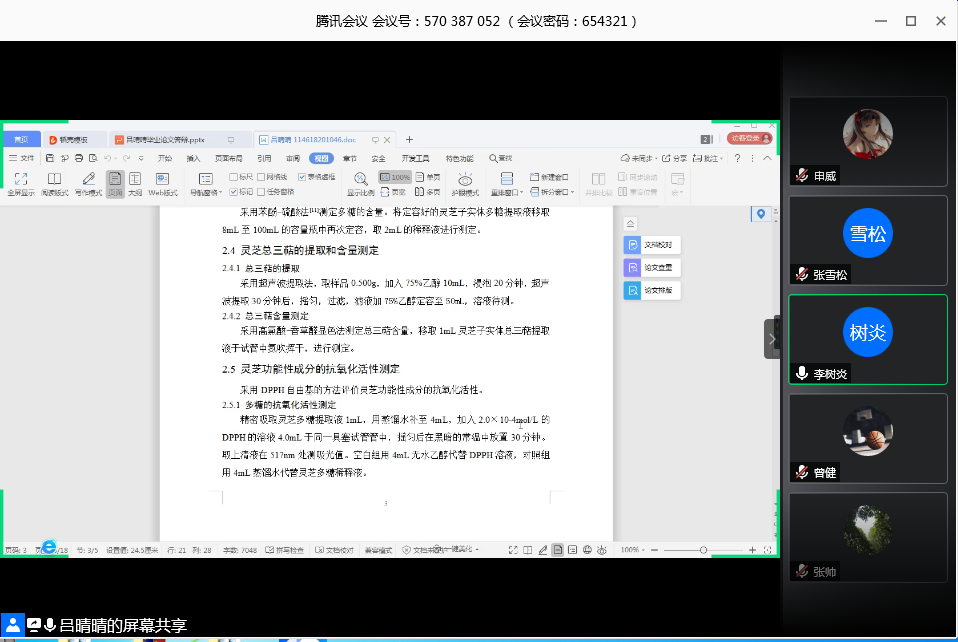The width and height of the screenshot is (958, 642).
Task: Open the 大纲 outline view
Action: [135, 181]
